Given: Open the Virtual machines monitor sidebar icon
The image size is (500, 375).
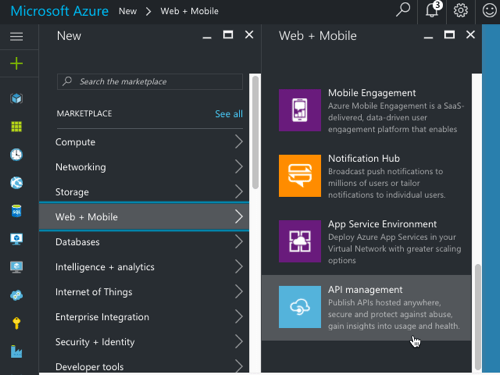Looking at the screenshot, I should [x=16, y=239].
